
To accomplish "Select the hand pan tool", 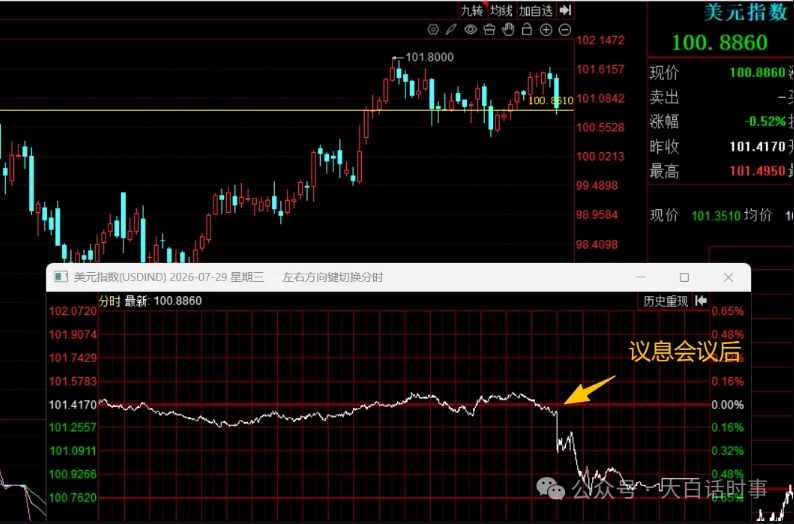I will [x=508, y=29].
